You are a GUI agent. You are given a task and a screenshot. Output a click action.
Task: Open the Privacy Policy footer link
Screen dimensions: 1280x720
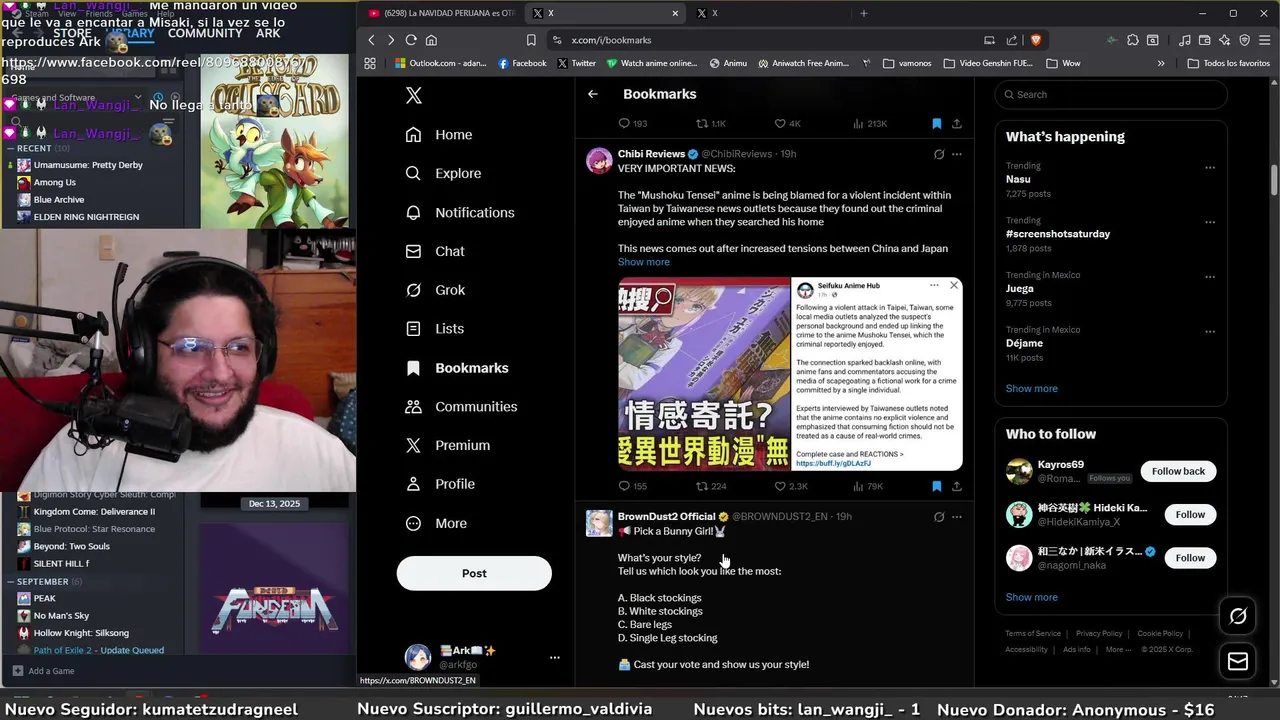click(x=1099, y=633)
